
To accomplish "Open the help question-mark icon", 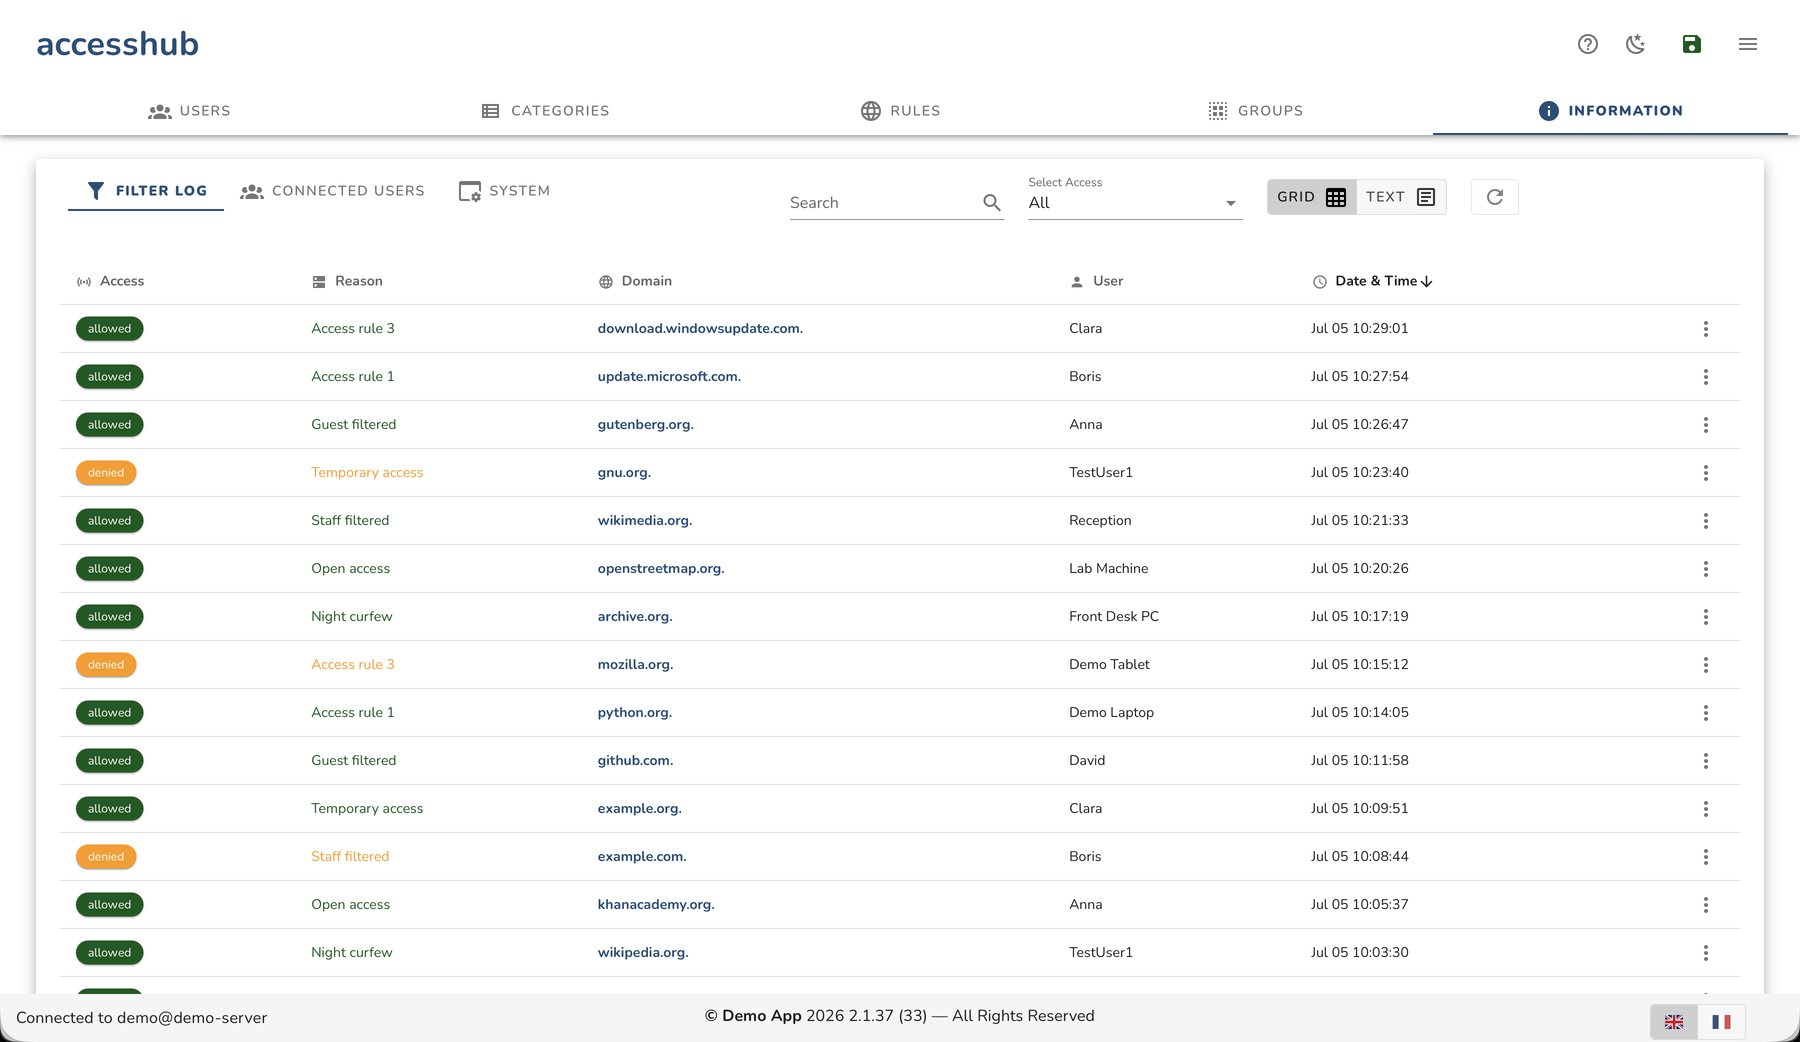I will pos(1588,44).
